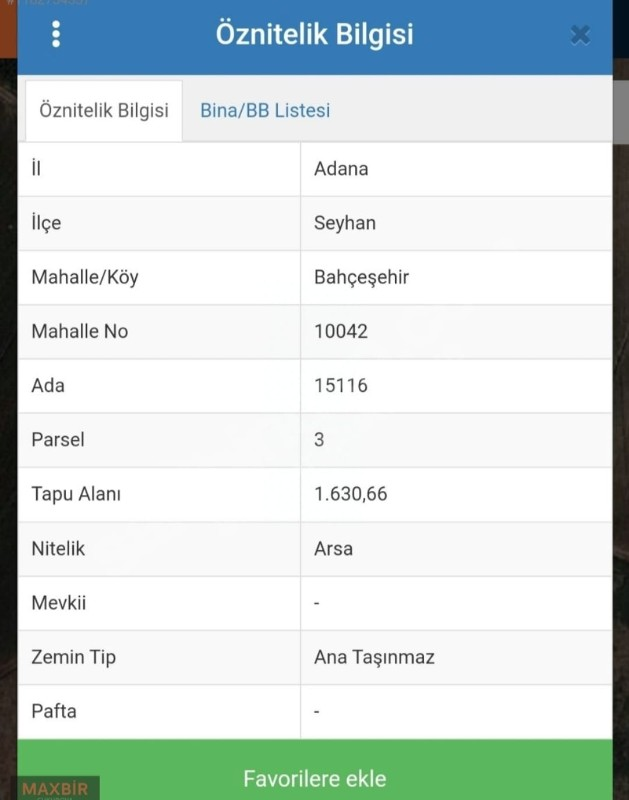Select the Pafta row label
The image size is (629, 800).
coord(54,711)
